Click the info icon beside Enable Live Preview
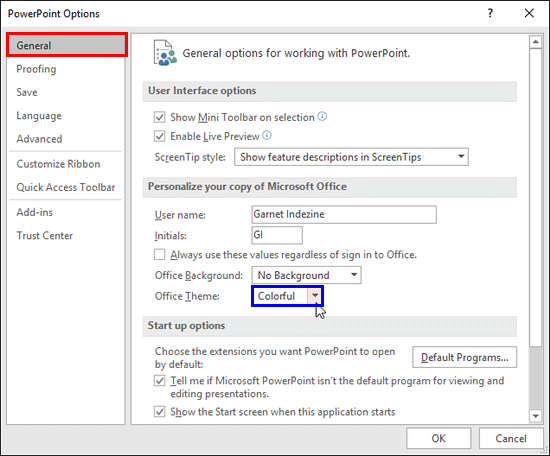This screenshot has width=550, height=456. click(267, 135)
